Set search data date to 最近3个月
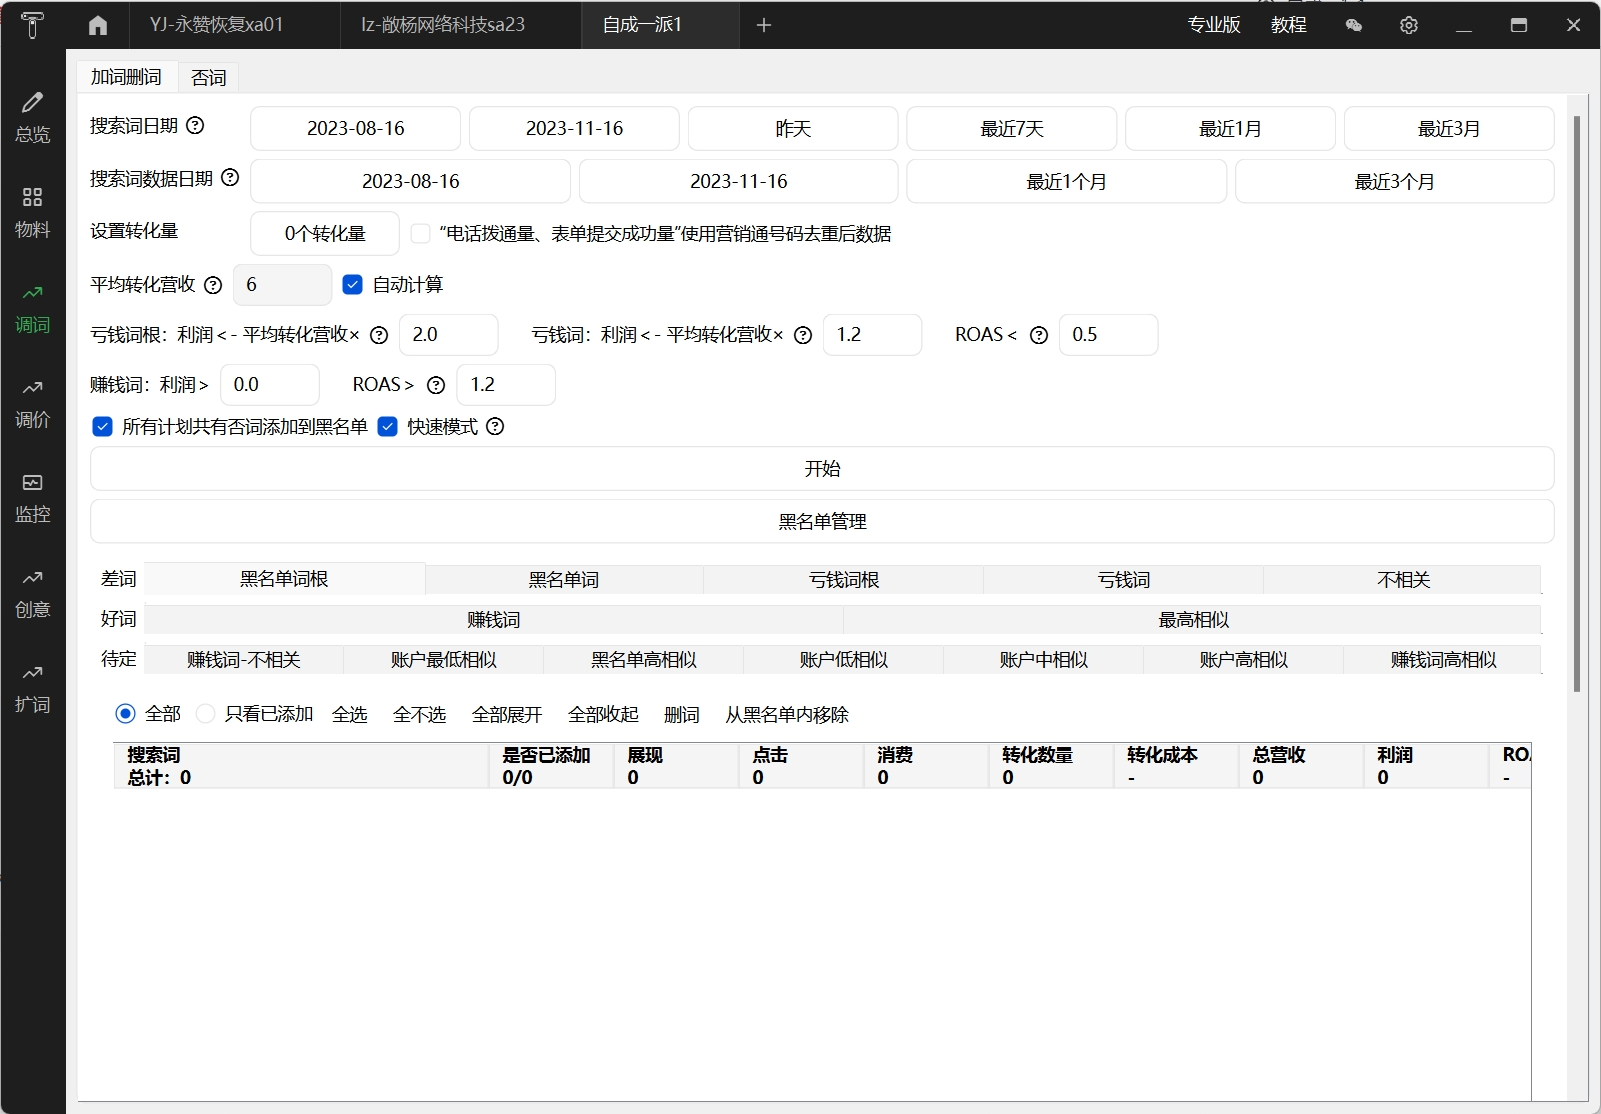The width and height of the screenshot is (1601, 1114). (x=1394, y=181)
